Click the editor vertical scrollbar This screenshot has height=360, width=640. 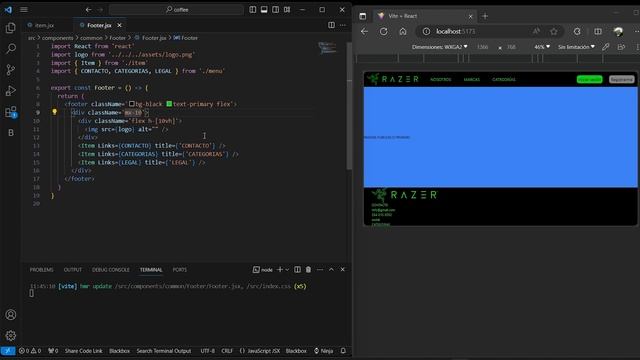coord(349,106)
